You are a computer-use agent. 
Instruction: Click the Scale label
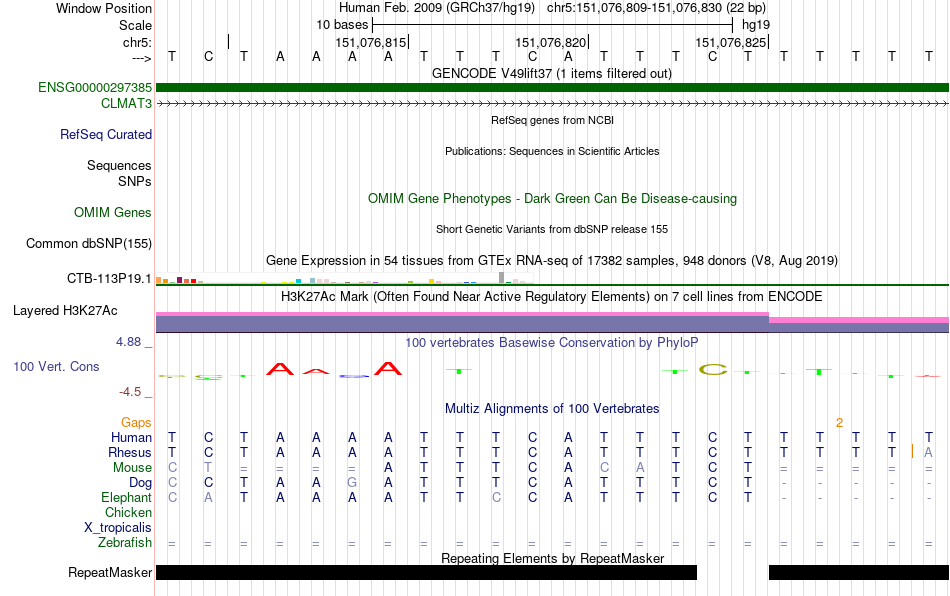(x=135, y=25)
